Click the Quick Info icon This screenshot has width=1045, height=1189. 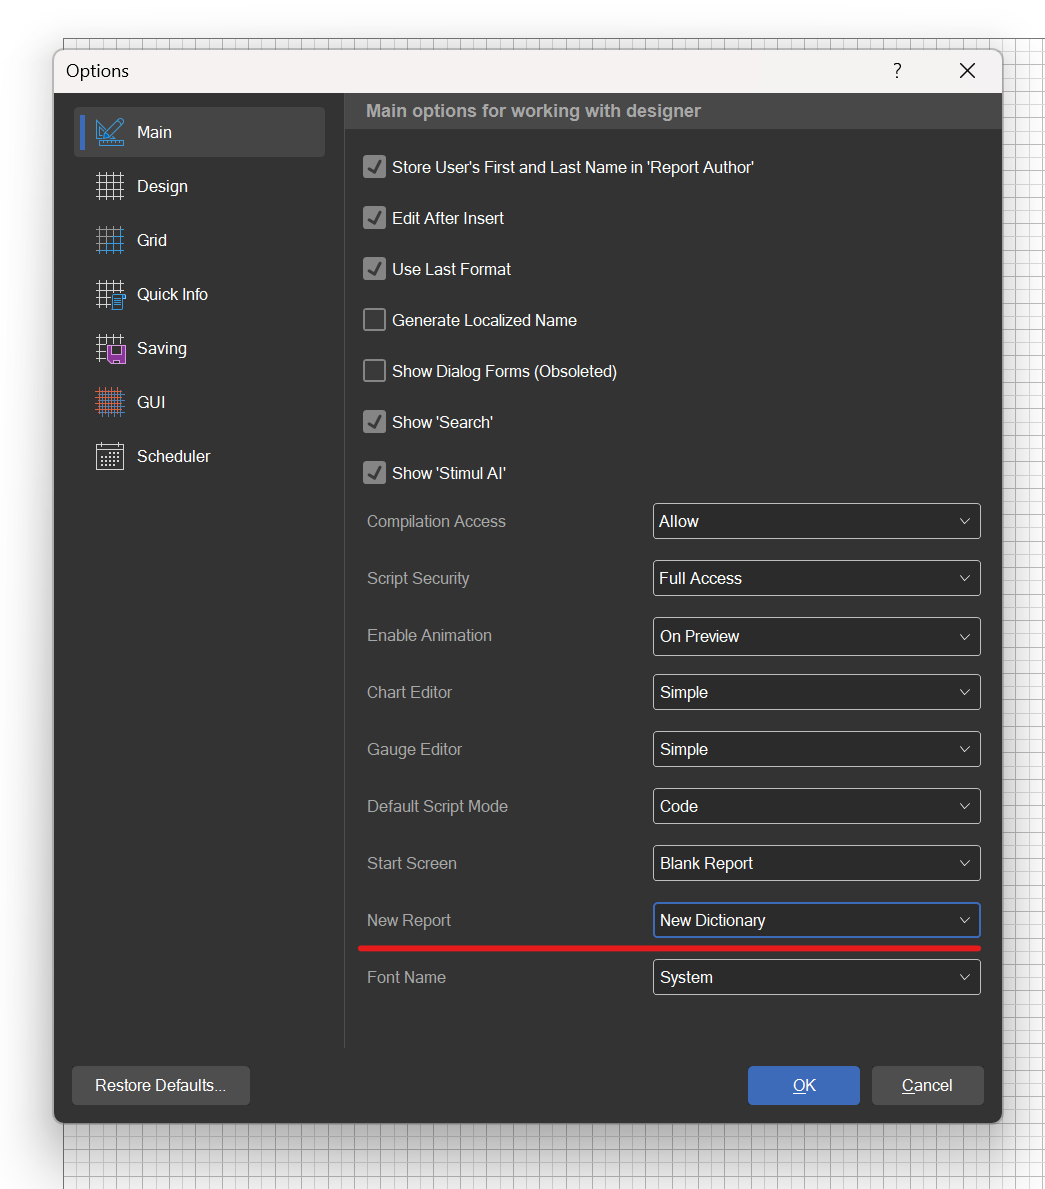(x=110, y=294)
